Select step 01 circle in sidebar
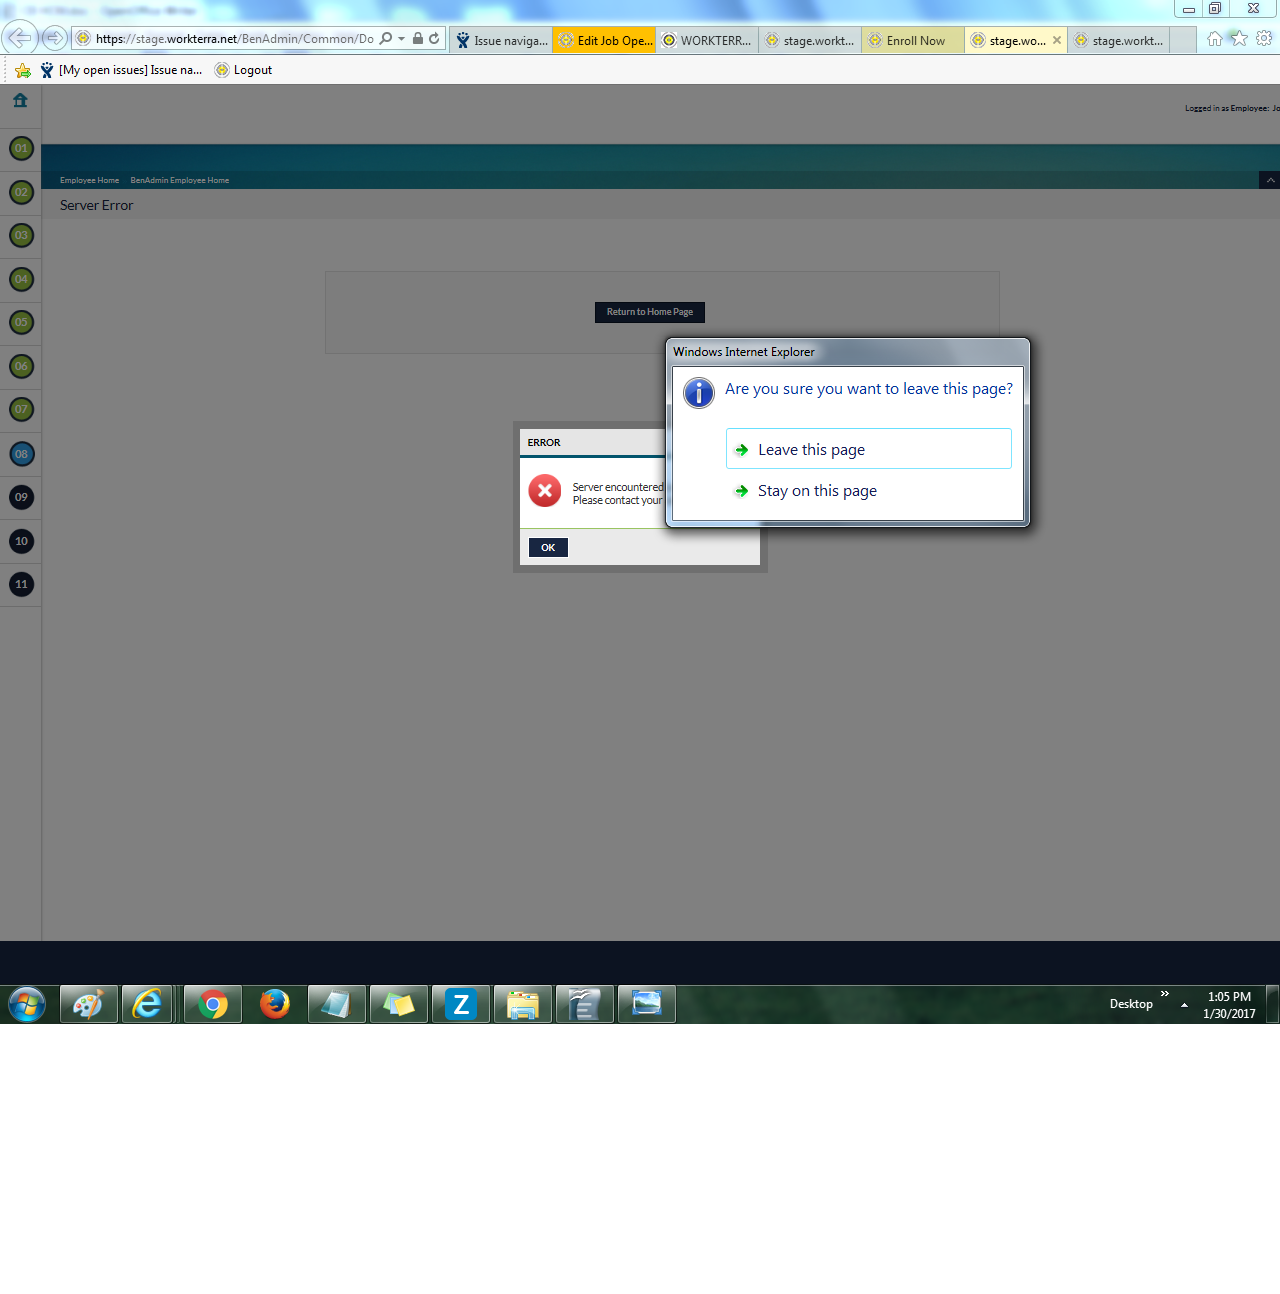 (x=21, y=148)
